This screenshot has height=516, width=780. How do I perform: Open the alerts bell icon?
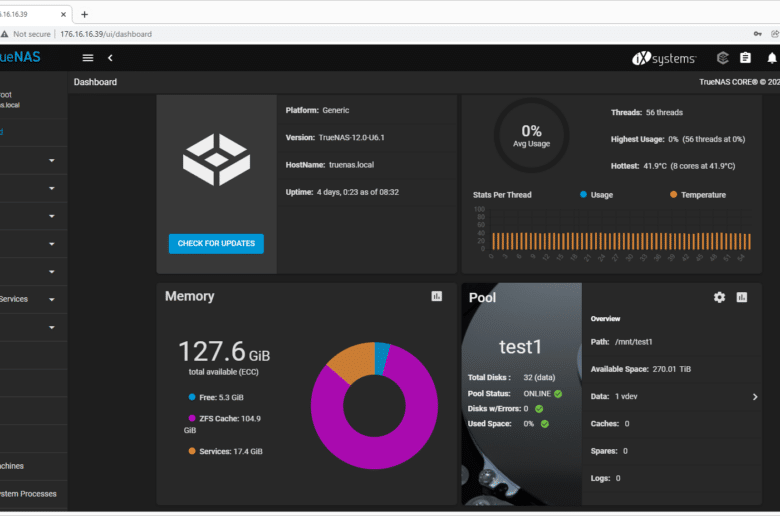pyautogui.click(x=772, y=58)
